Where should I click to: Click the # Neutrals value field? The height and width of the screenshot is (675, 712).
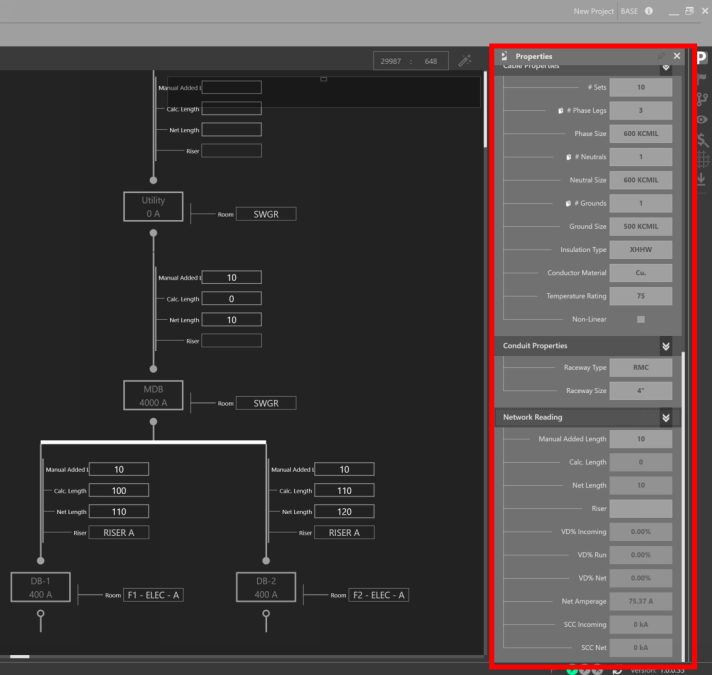641,157
